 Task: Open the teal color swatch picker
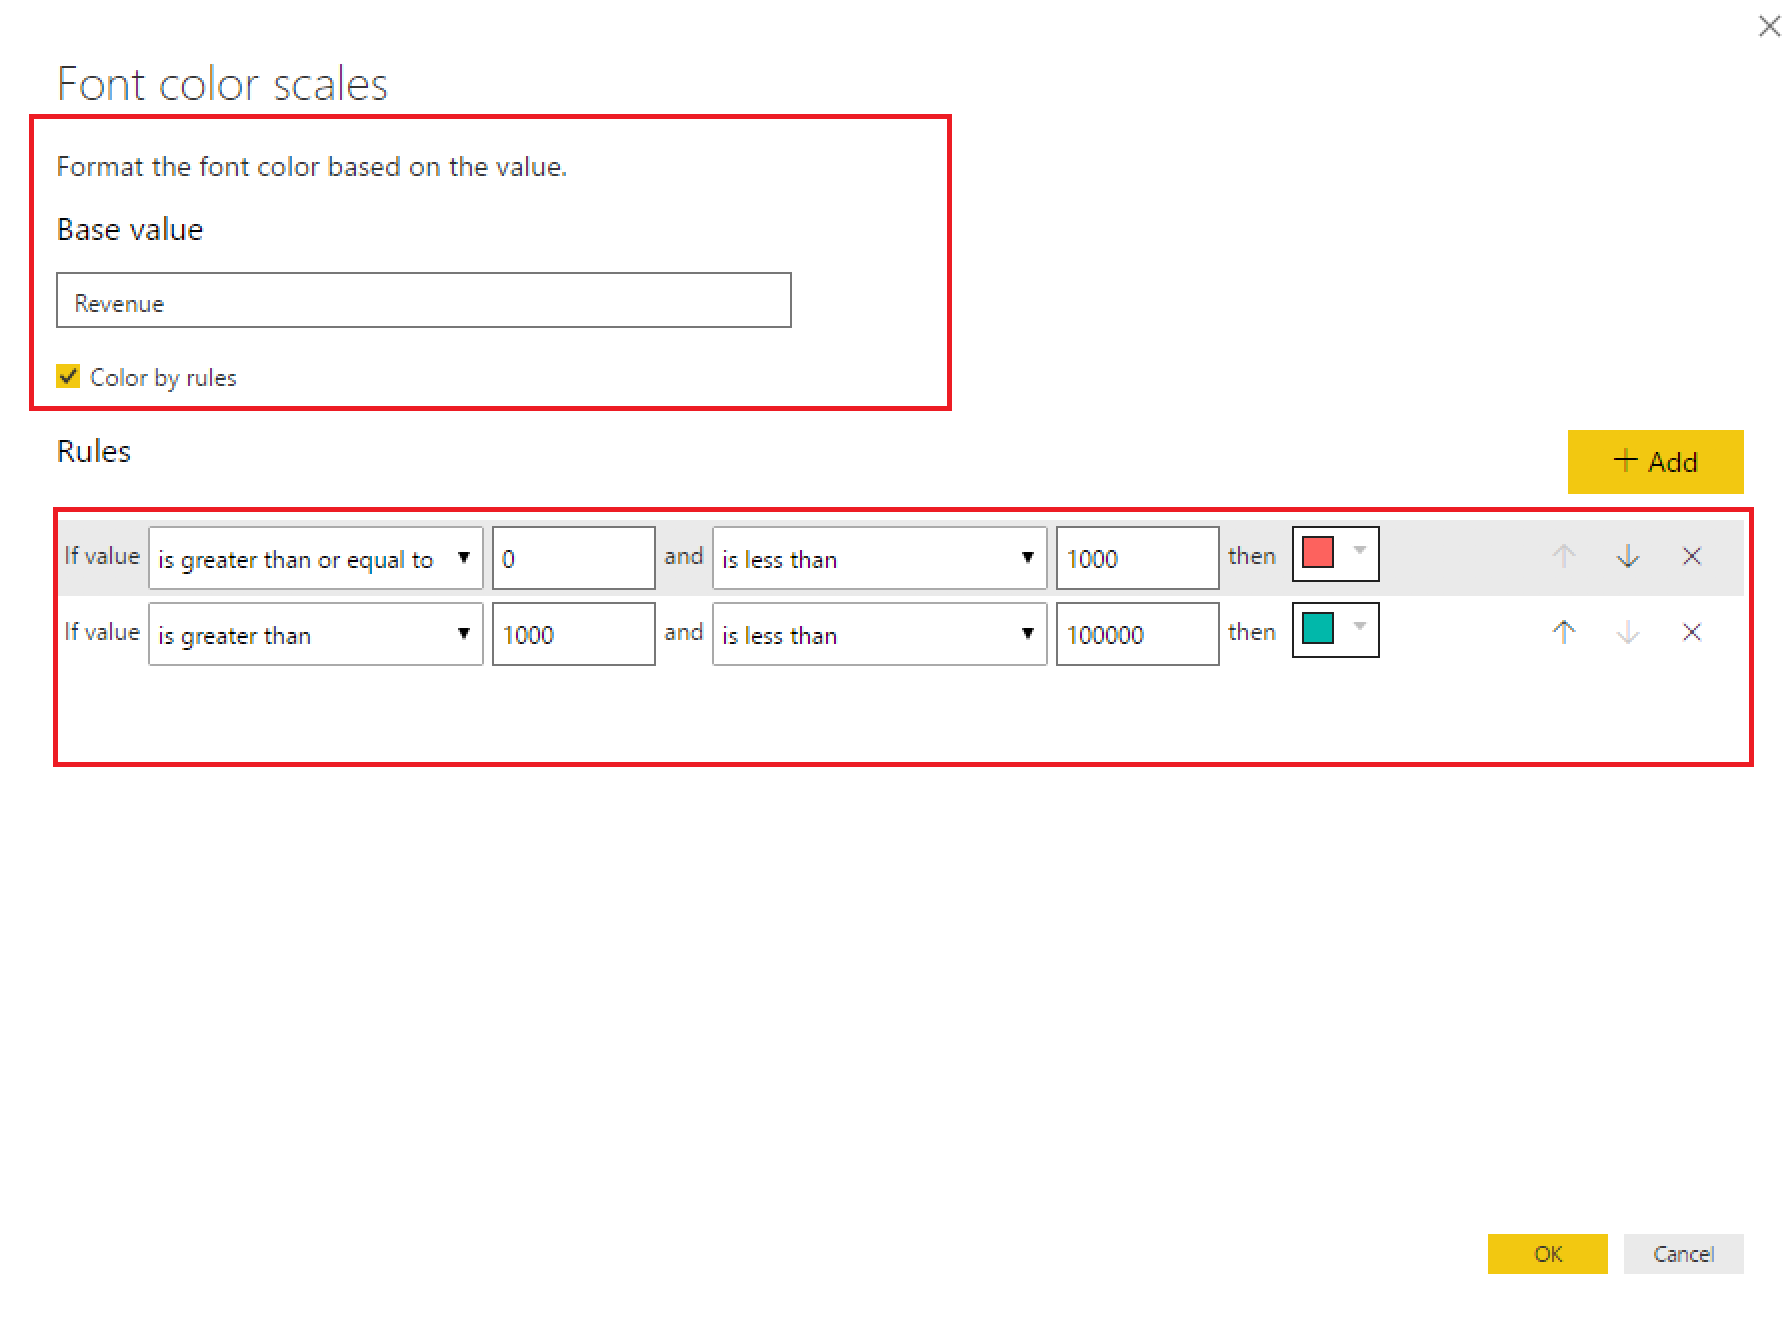coord(1335,630)
